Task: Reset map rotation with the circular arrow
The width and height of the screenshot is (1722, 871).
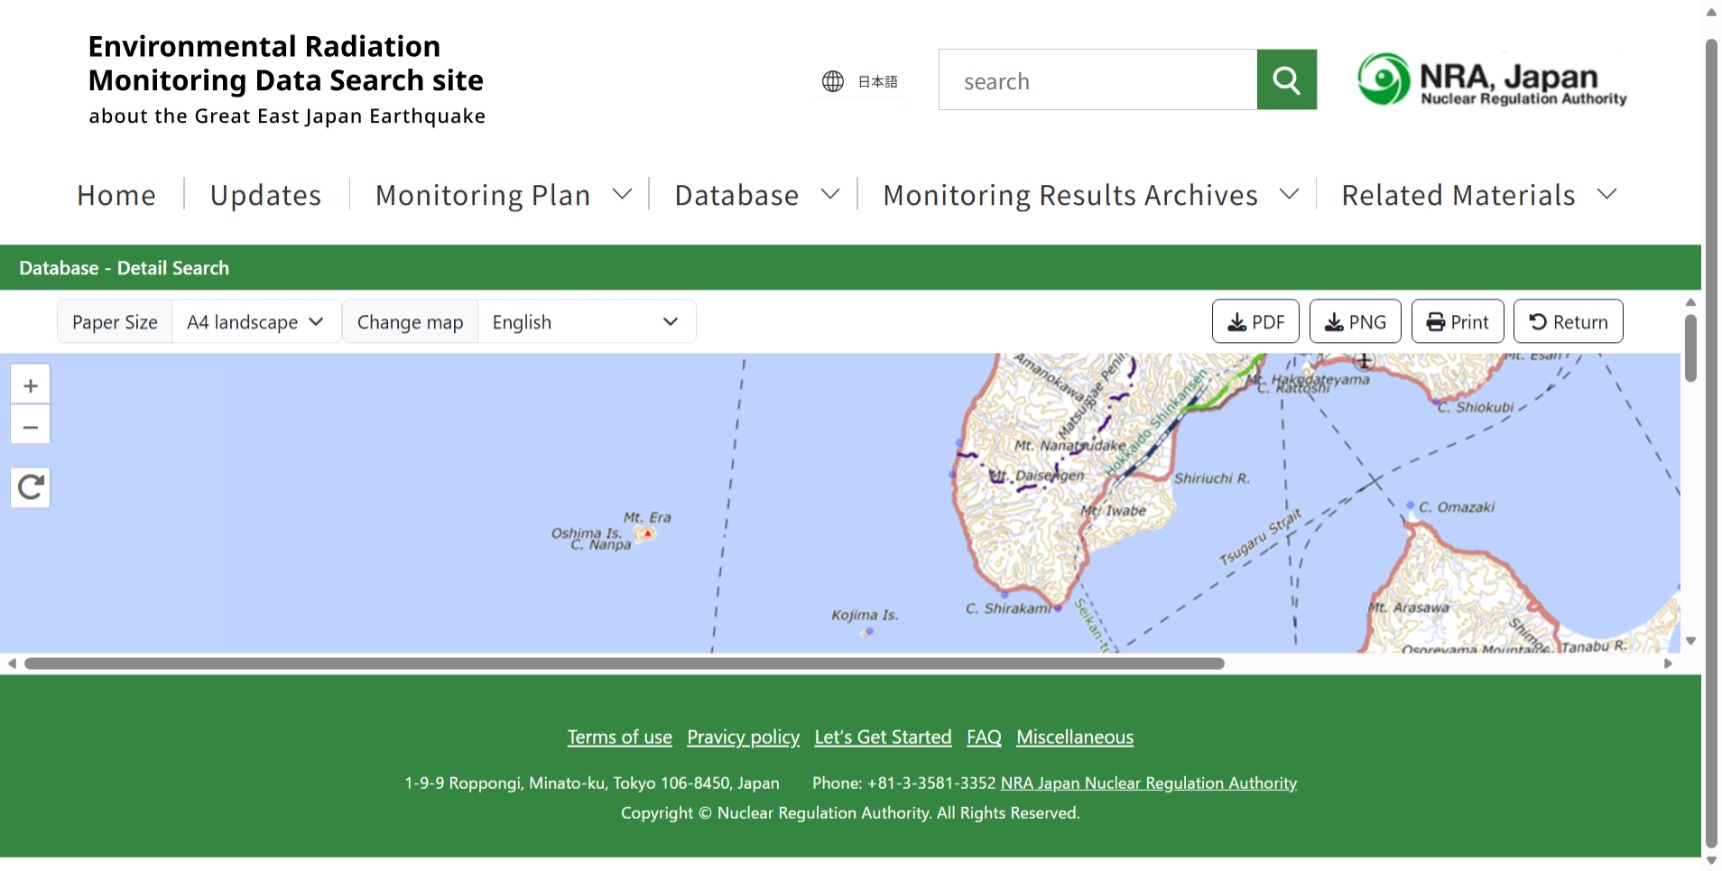Action: [30, 488]
